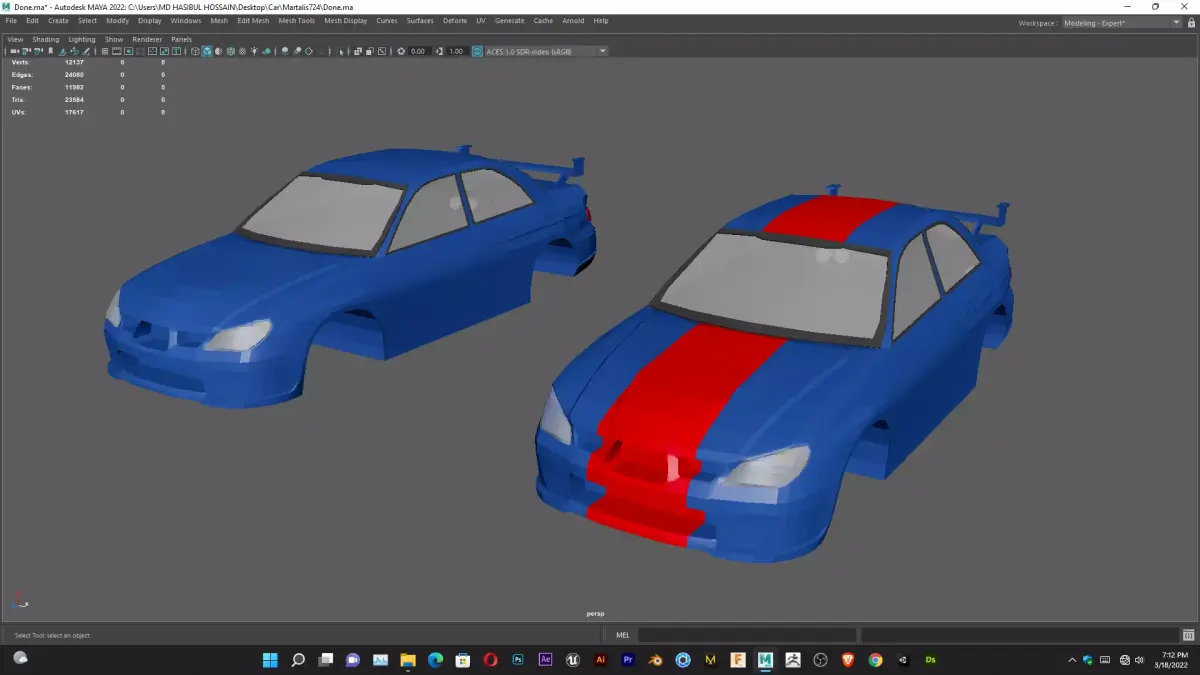Open the panel View menu

pos(15,40)
